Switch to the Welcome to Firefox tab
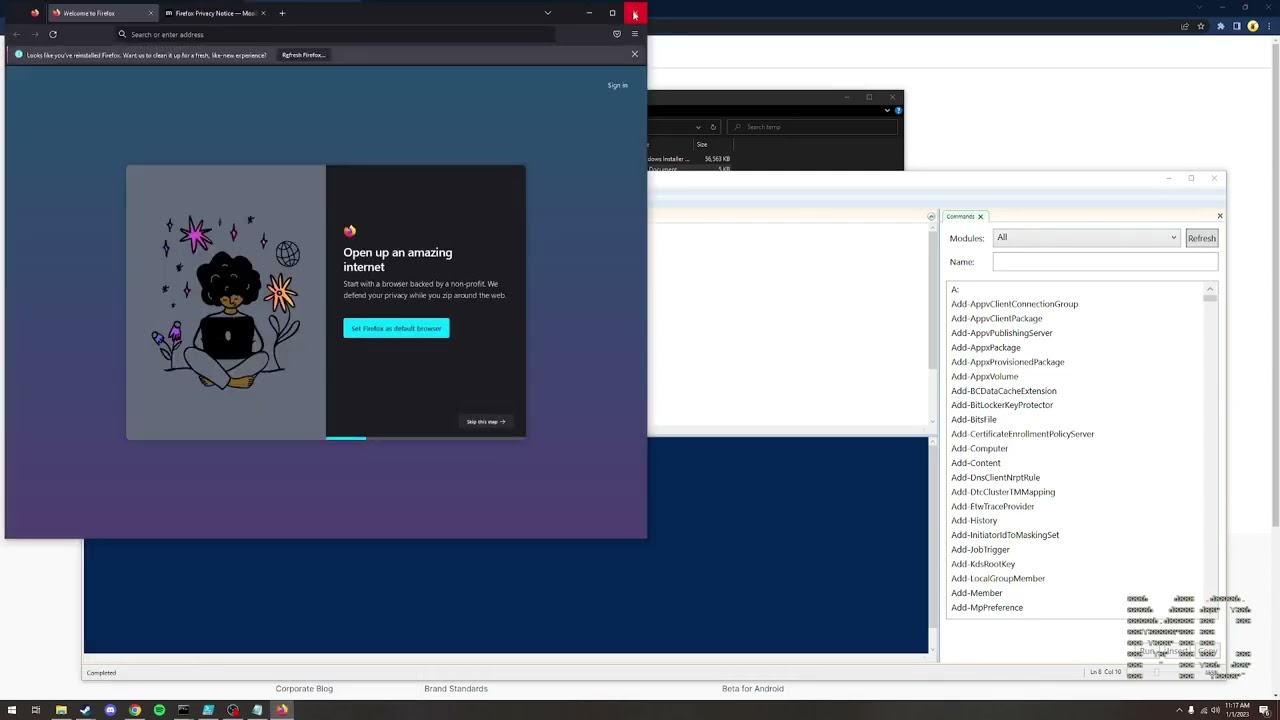 point(102,13)
